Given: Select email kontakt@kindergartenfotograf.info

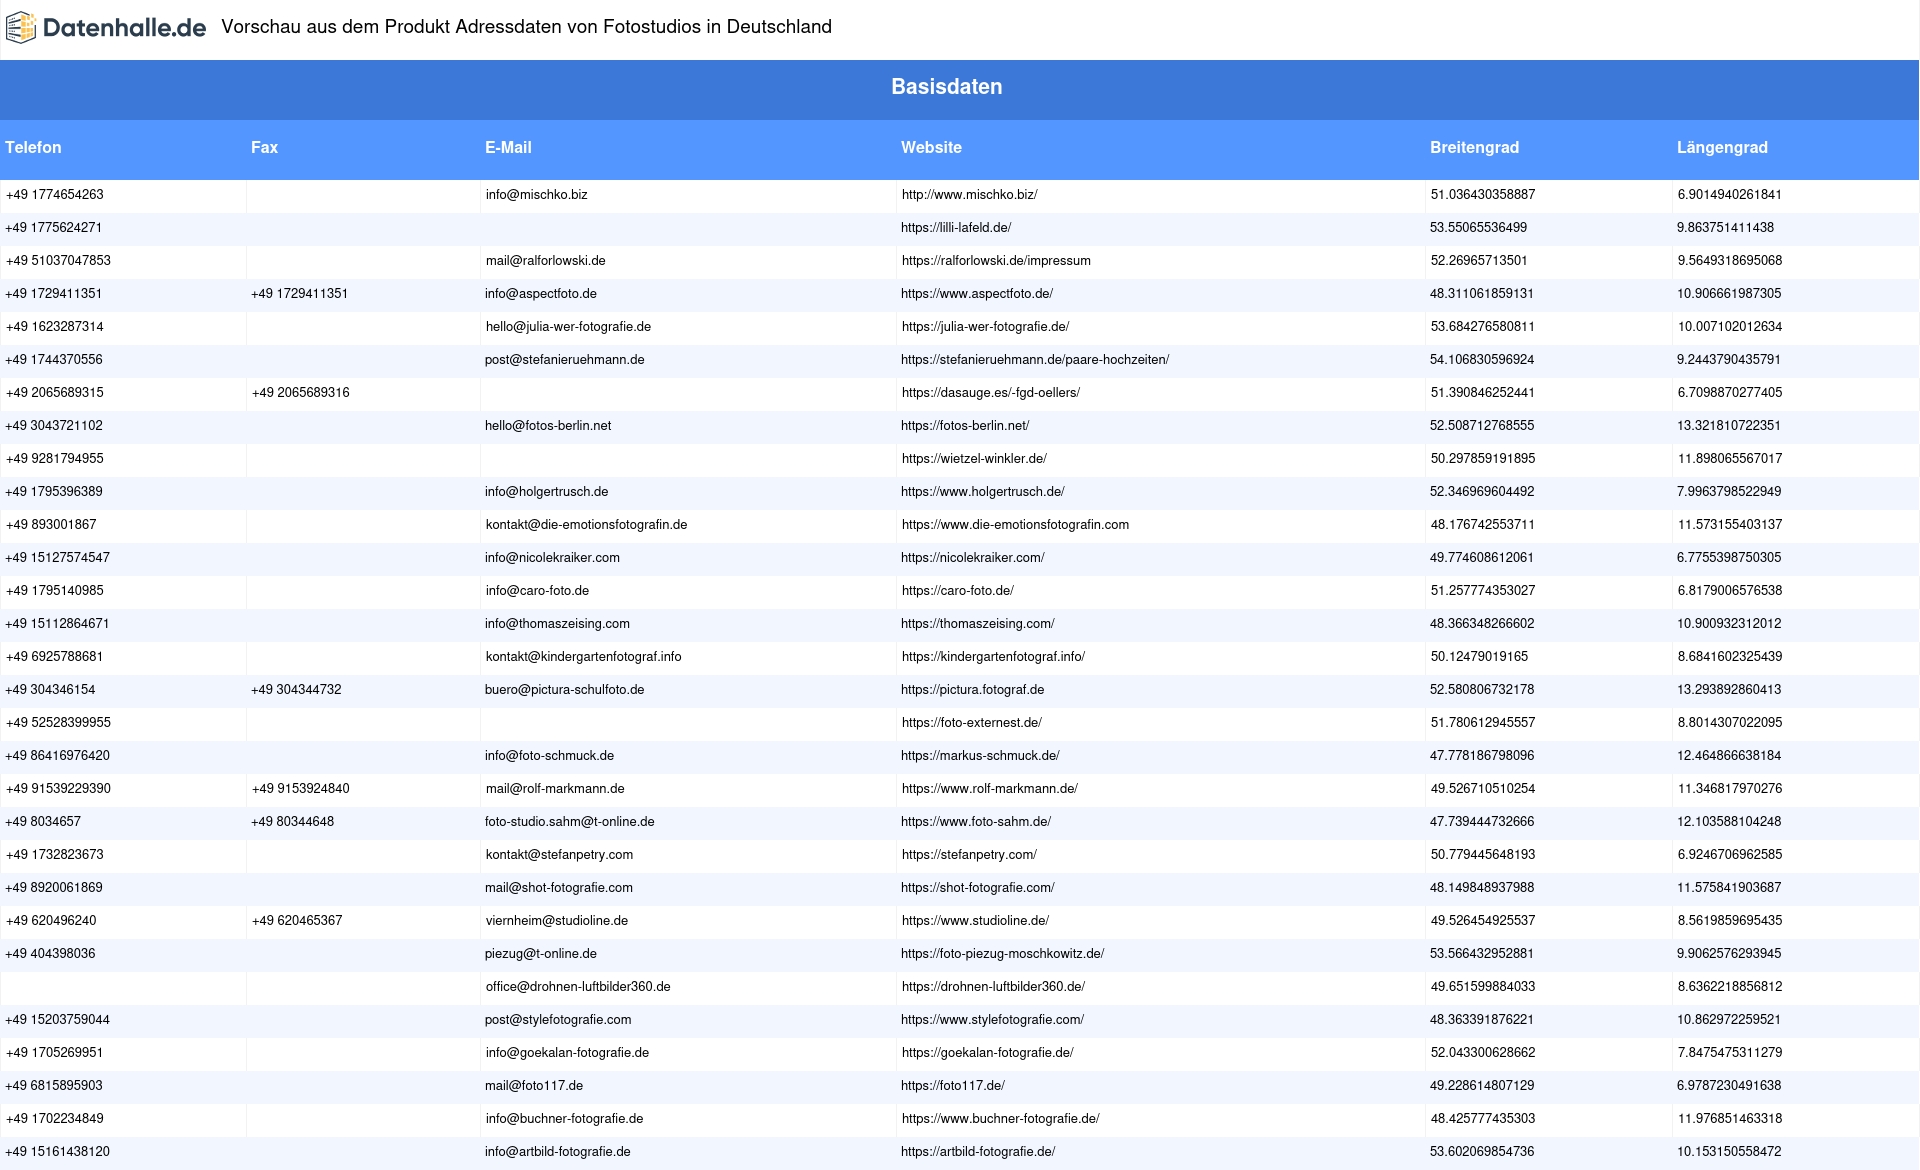Looking at the screenshot, I should (584, 657).
